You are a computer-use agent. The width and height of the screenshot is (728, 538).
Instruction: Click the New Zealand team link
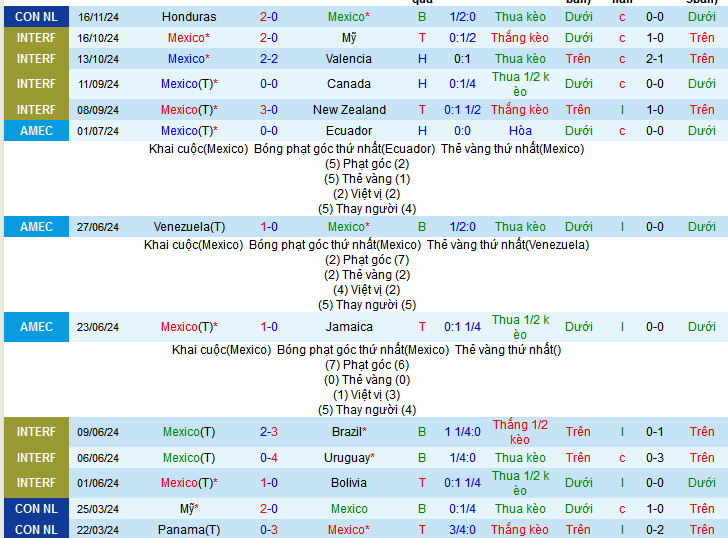(x=348, y=110)
